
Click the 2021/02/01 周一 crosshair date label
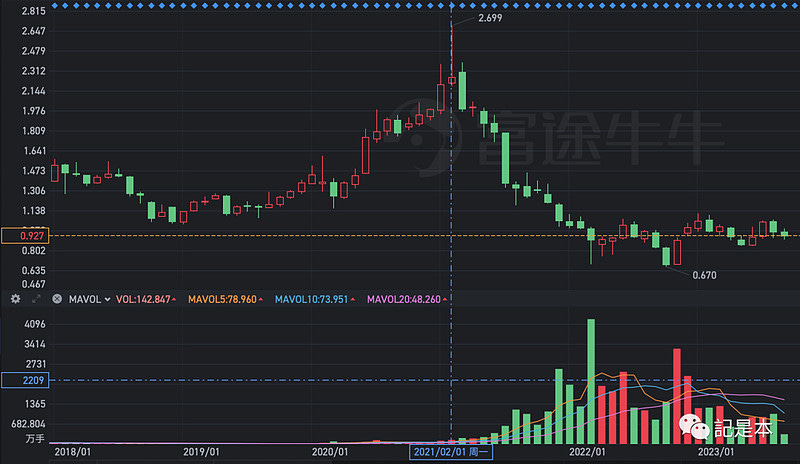451,452
